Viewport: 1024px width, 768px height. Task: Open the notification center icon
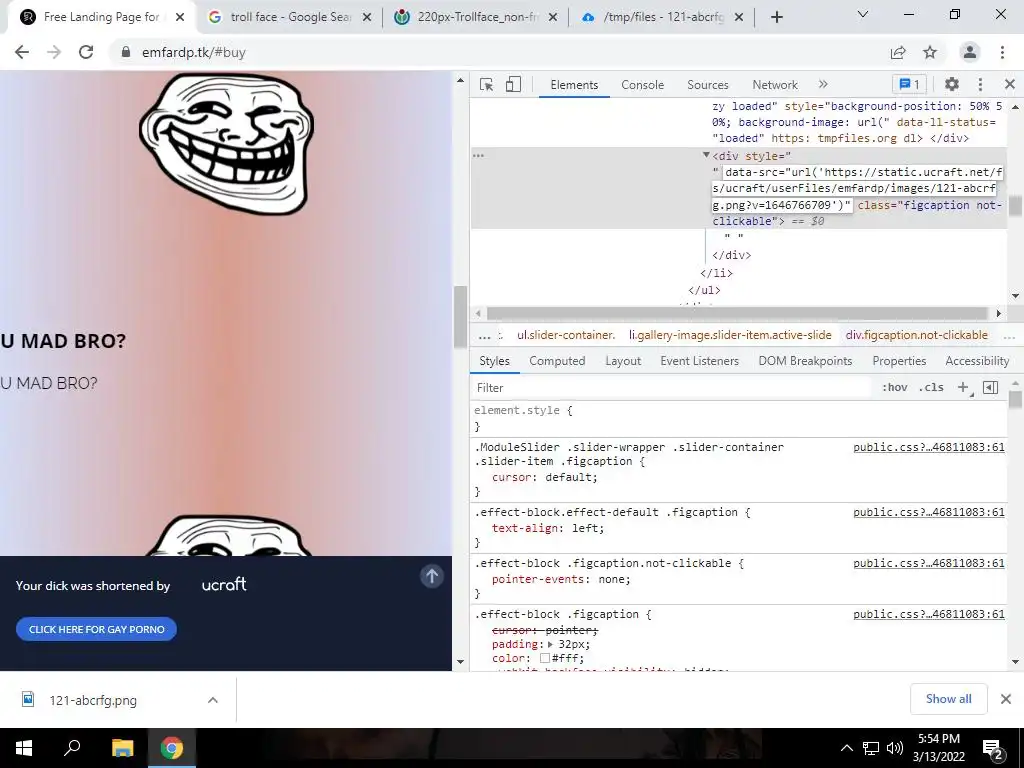click(993, 749)
